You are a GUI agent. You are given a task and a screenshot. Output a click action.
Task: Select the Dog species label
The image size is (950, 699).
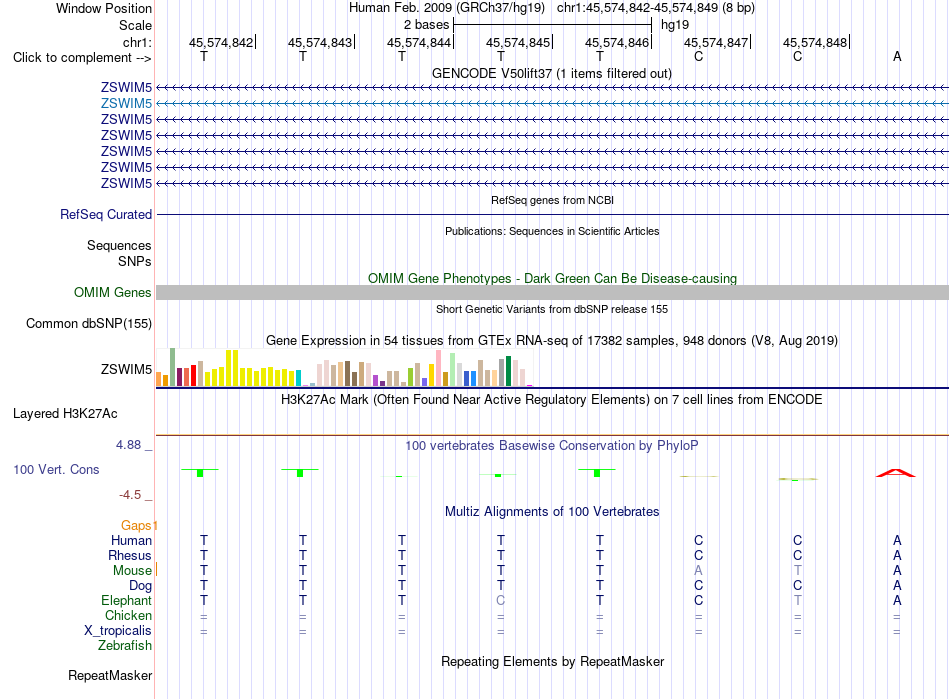coord(141,586)
